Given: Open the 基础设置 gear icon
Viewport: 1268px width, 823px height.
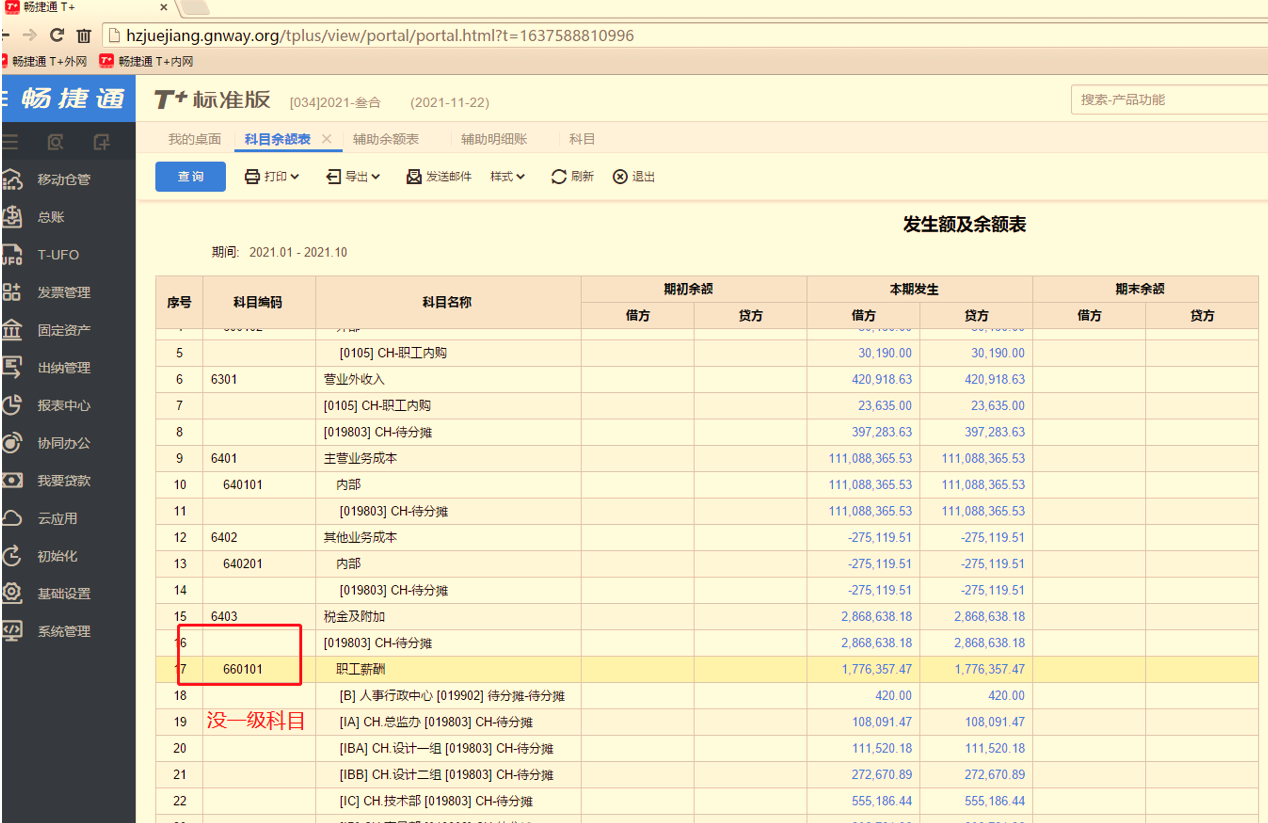Looking at the screenshot, I should click(12, 593).
